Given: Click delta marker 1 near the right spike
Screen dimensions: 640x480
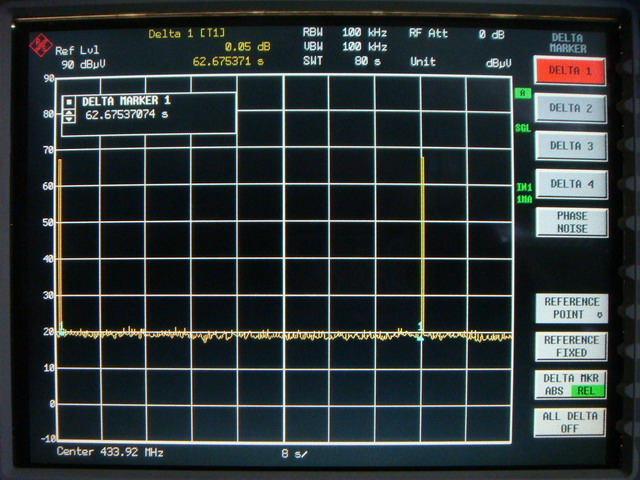Looking at the screenshot, I should (420, 332).
